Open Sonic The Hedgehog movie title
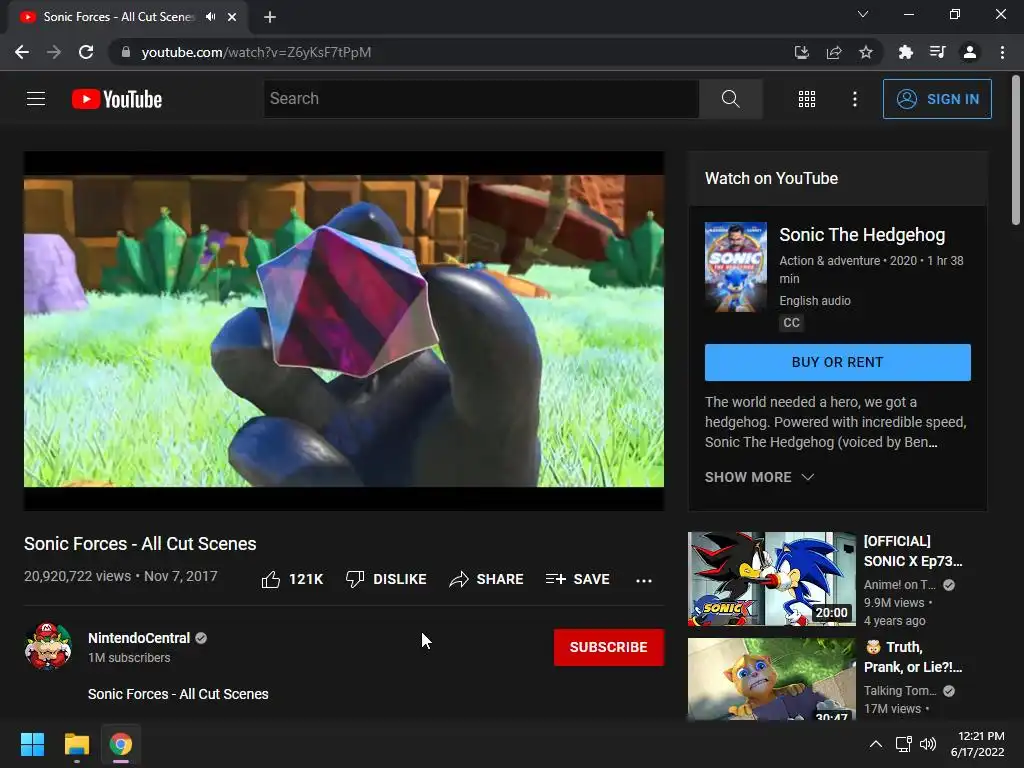The width and height of the screenshot is (1024, 768). [862, 235]
